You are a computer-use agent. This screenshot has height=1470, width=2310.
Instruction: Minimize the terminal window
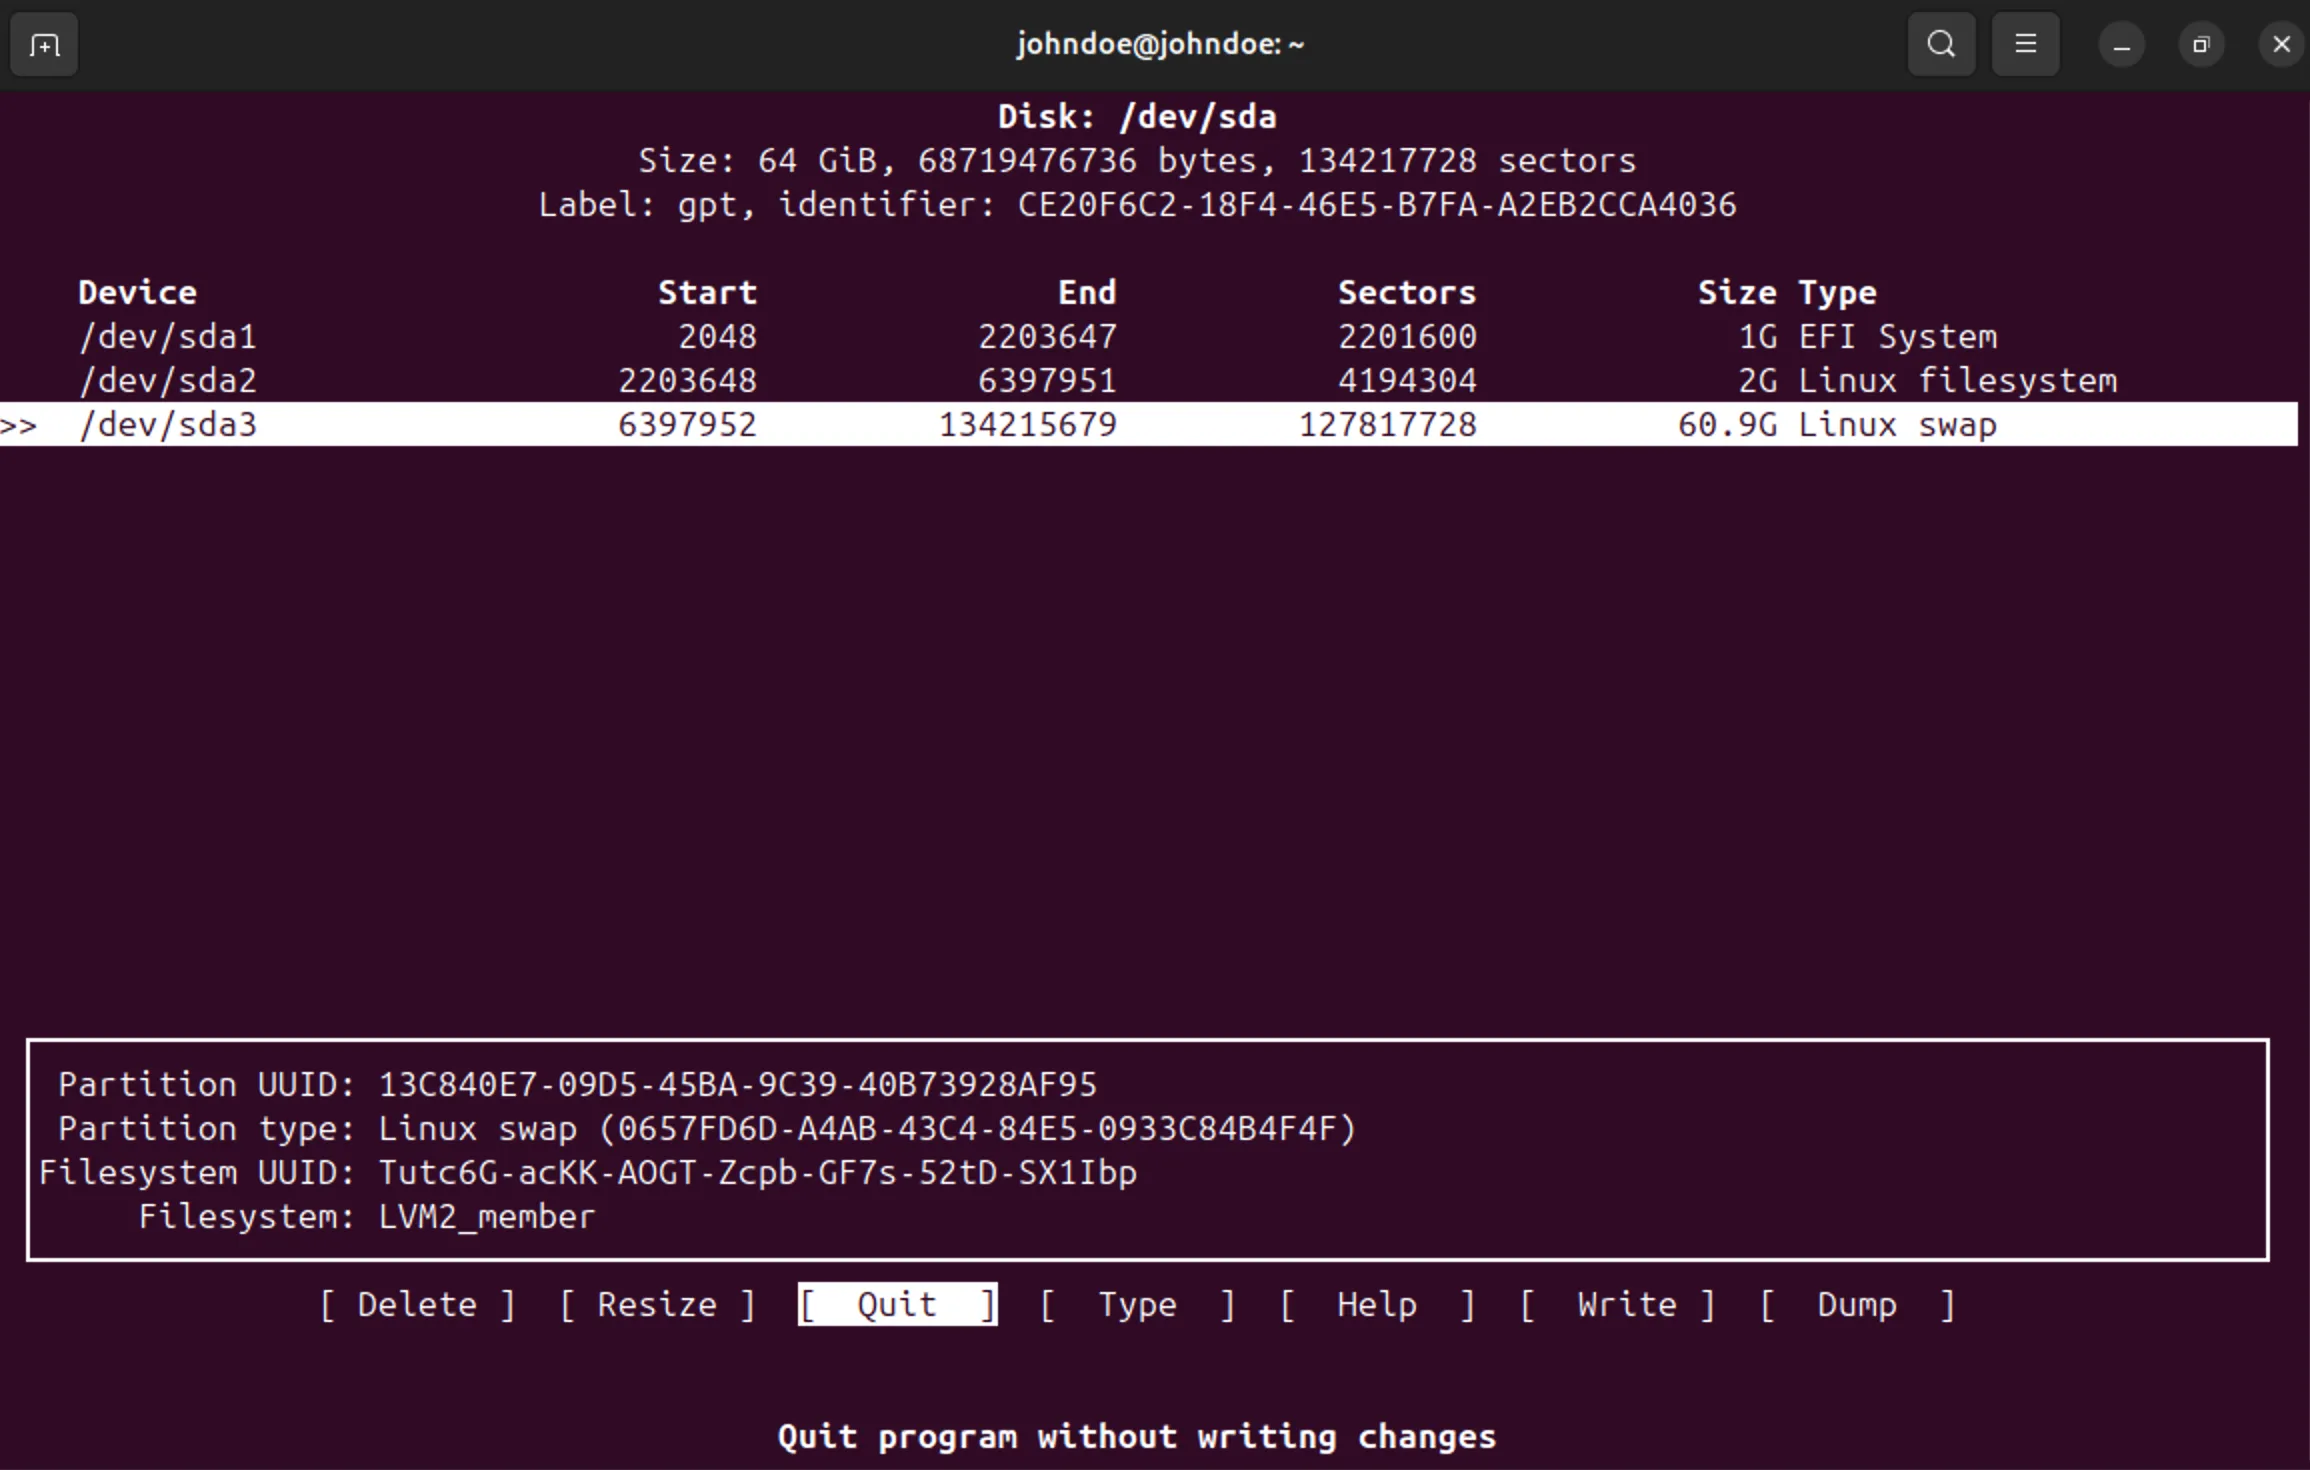[2121, 45]
